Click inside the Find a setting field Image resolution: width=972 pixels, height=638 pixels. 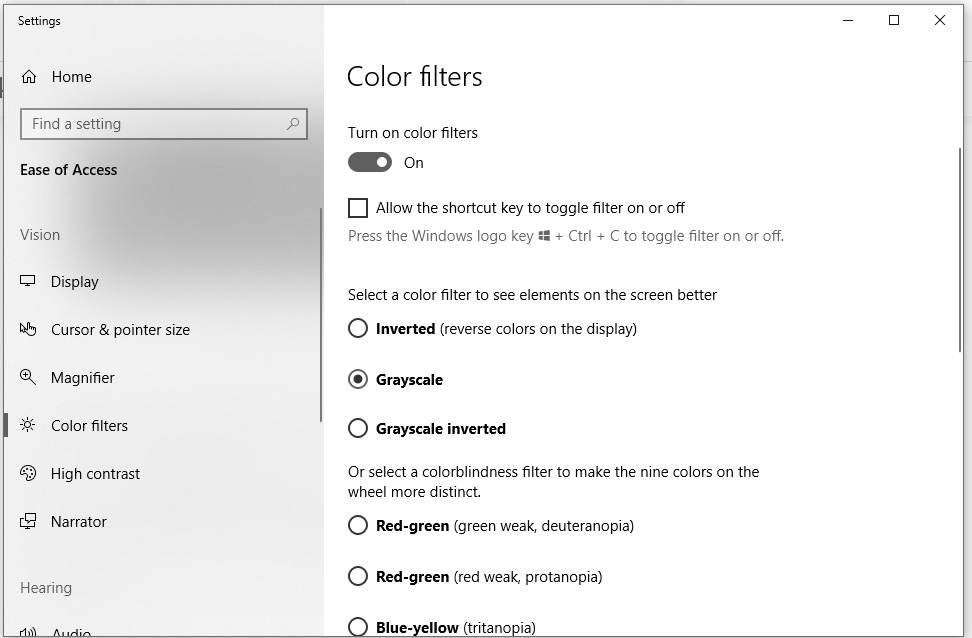[150, 124]
